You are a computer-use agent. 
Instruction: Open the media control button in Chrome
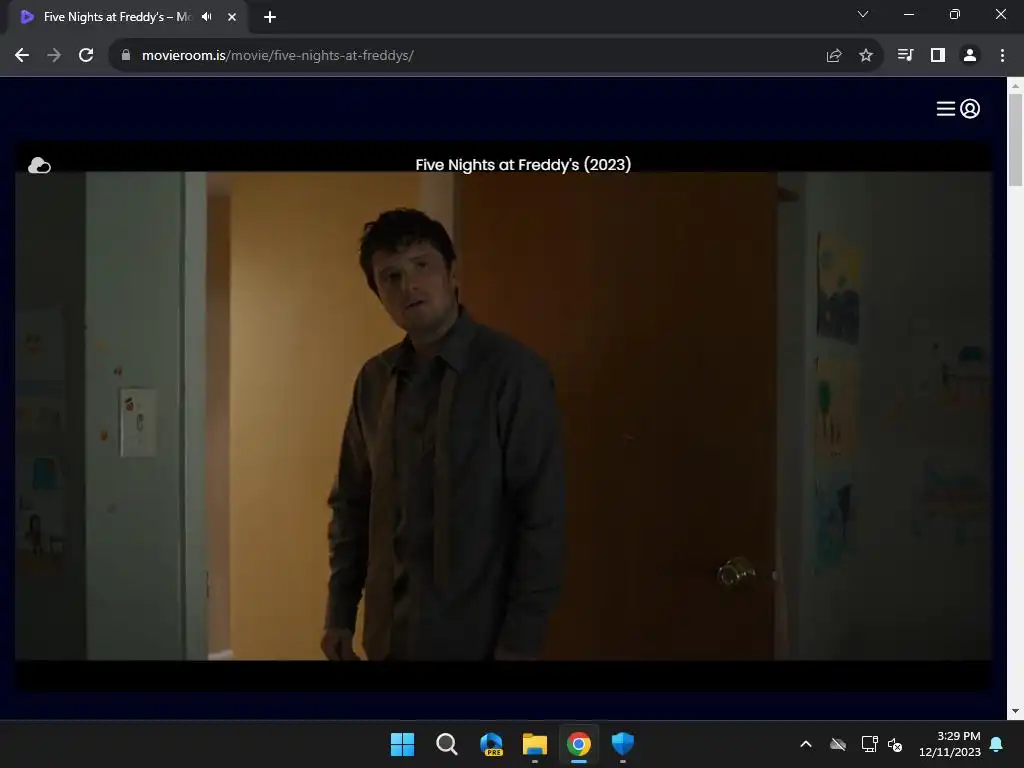905,56
